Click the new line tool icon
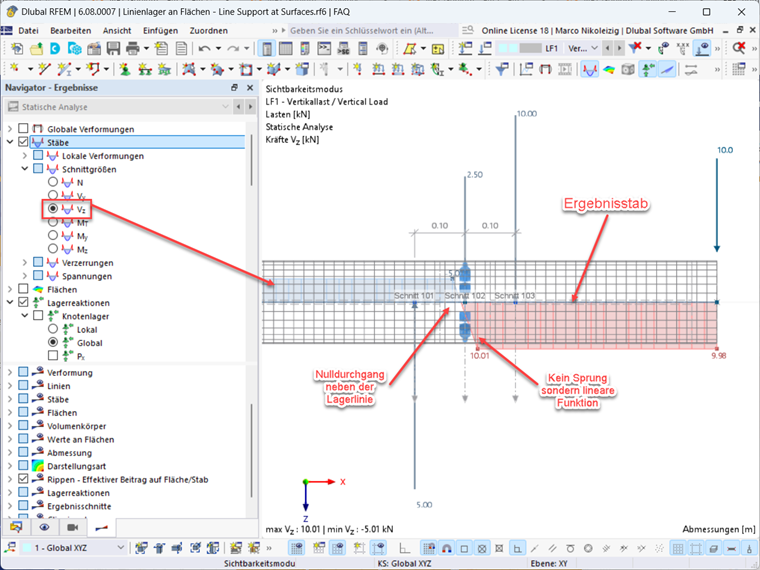760x570 pixels. click(45, 70)
